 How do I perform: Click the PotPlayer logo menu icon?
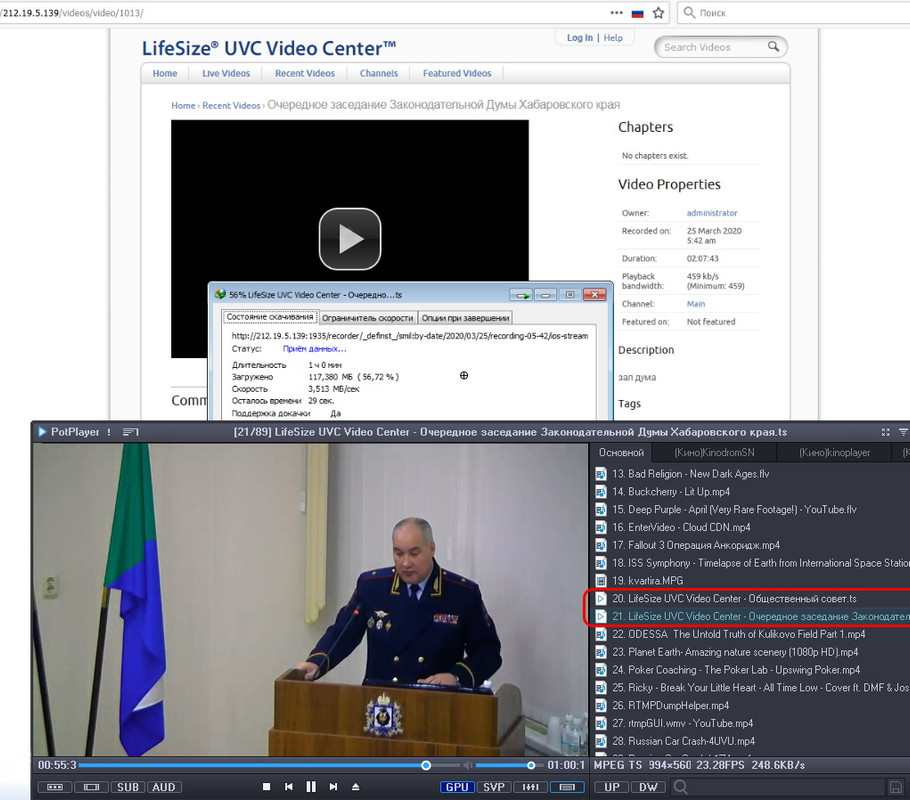[x=42, y=432]
